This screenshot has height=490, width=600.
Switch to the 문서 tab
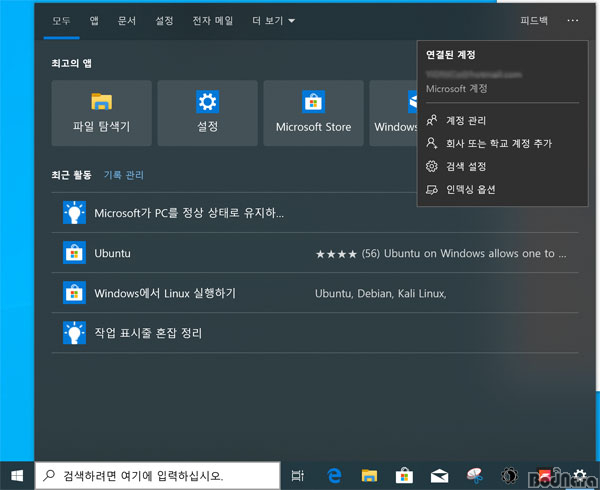pyautogui.click(x=127, y=21)
